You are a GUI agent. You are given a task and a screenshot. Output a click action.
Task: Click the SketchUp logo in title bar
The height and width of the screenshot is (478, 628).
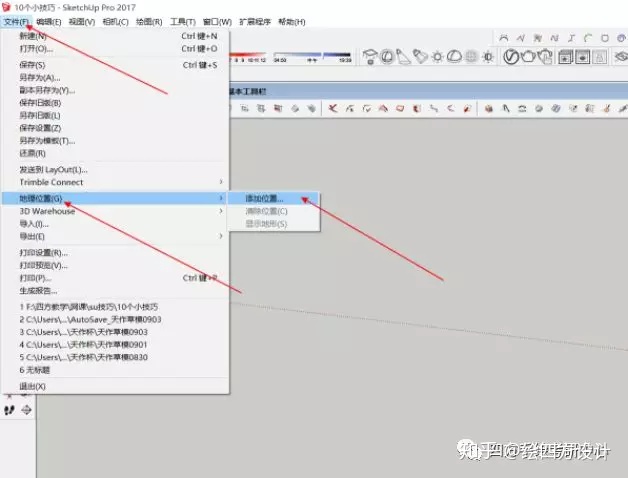(x=6, y=7)
